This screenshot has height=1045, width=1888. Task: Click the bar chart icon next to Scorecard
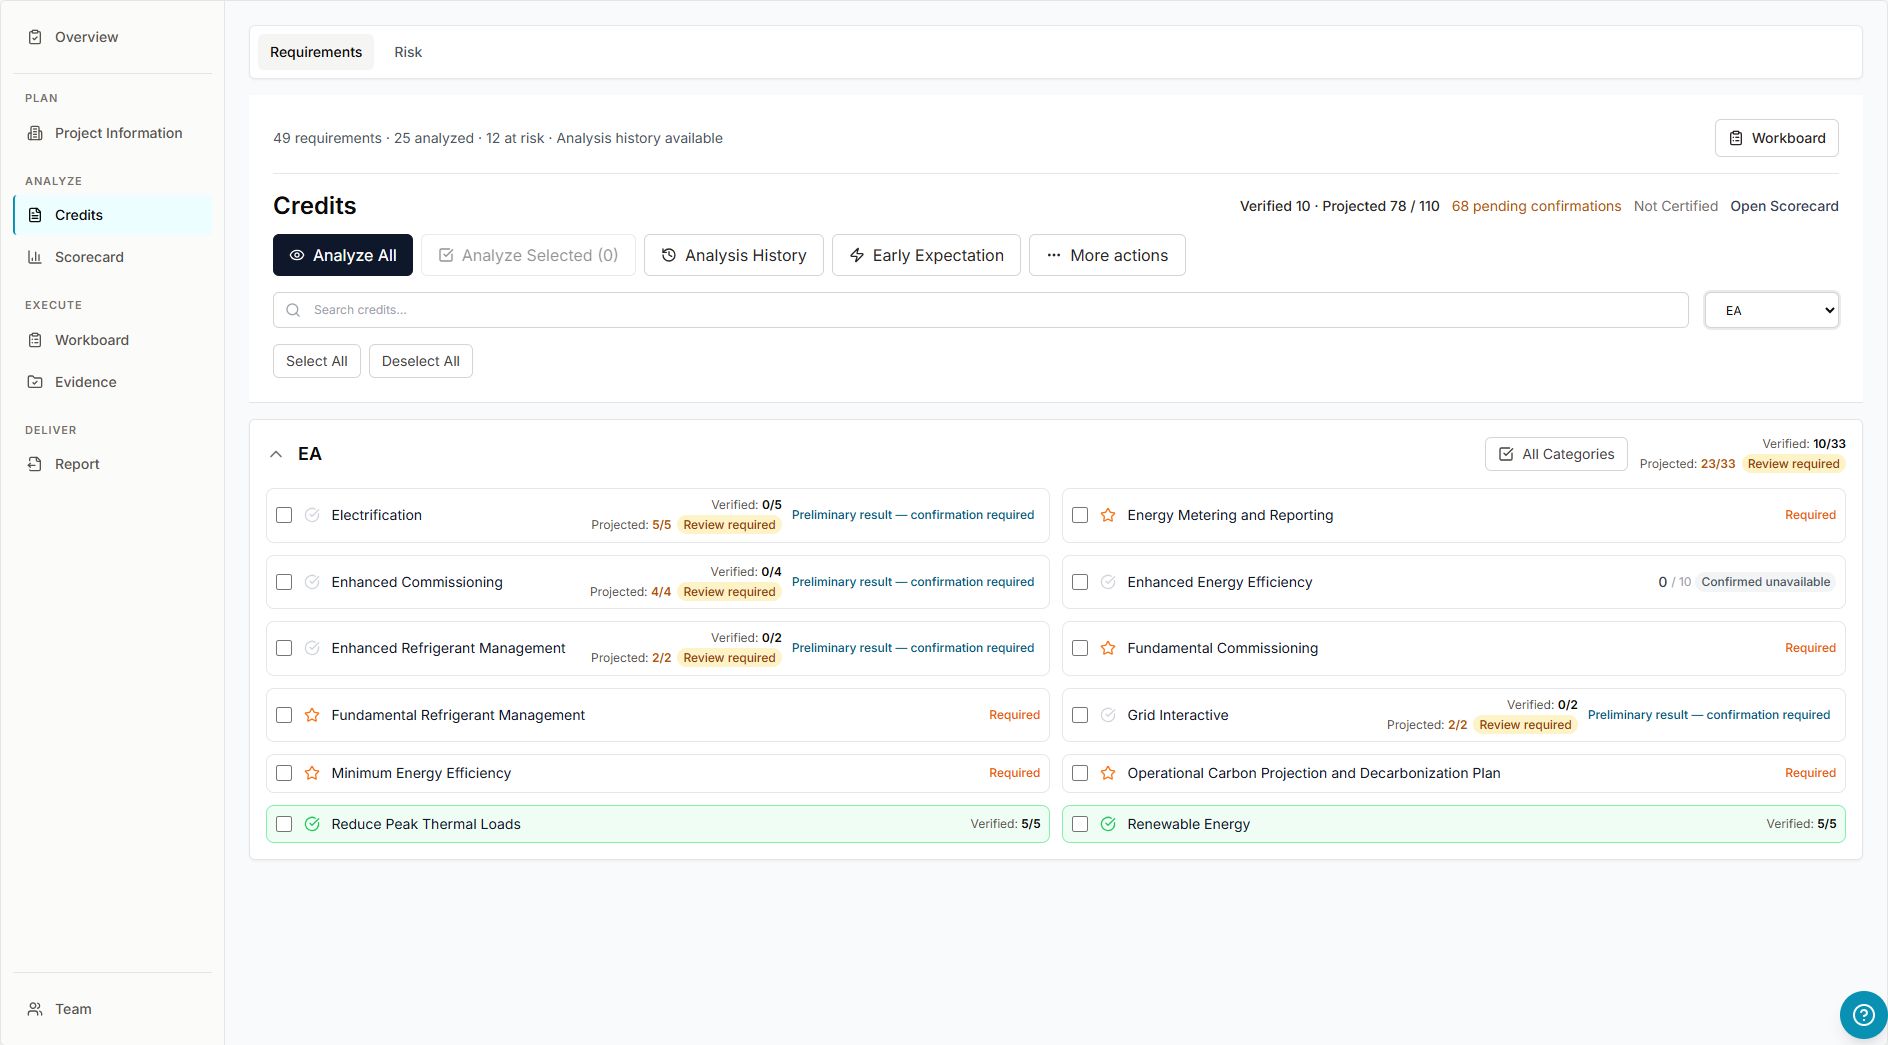coord(35,257)
